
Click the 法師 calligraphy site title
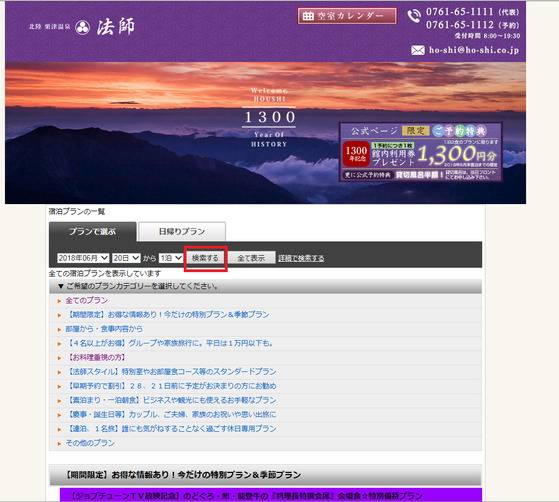coord(116,27)
